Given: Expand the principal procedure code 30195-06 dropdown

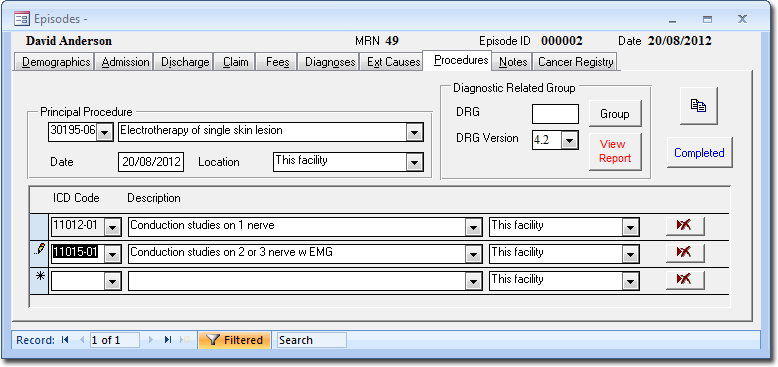Looking at the screenshot, I should 105,132.
